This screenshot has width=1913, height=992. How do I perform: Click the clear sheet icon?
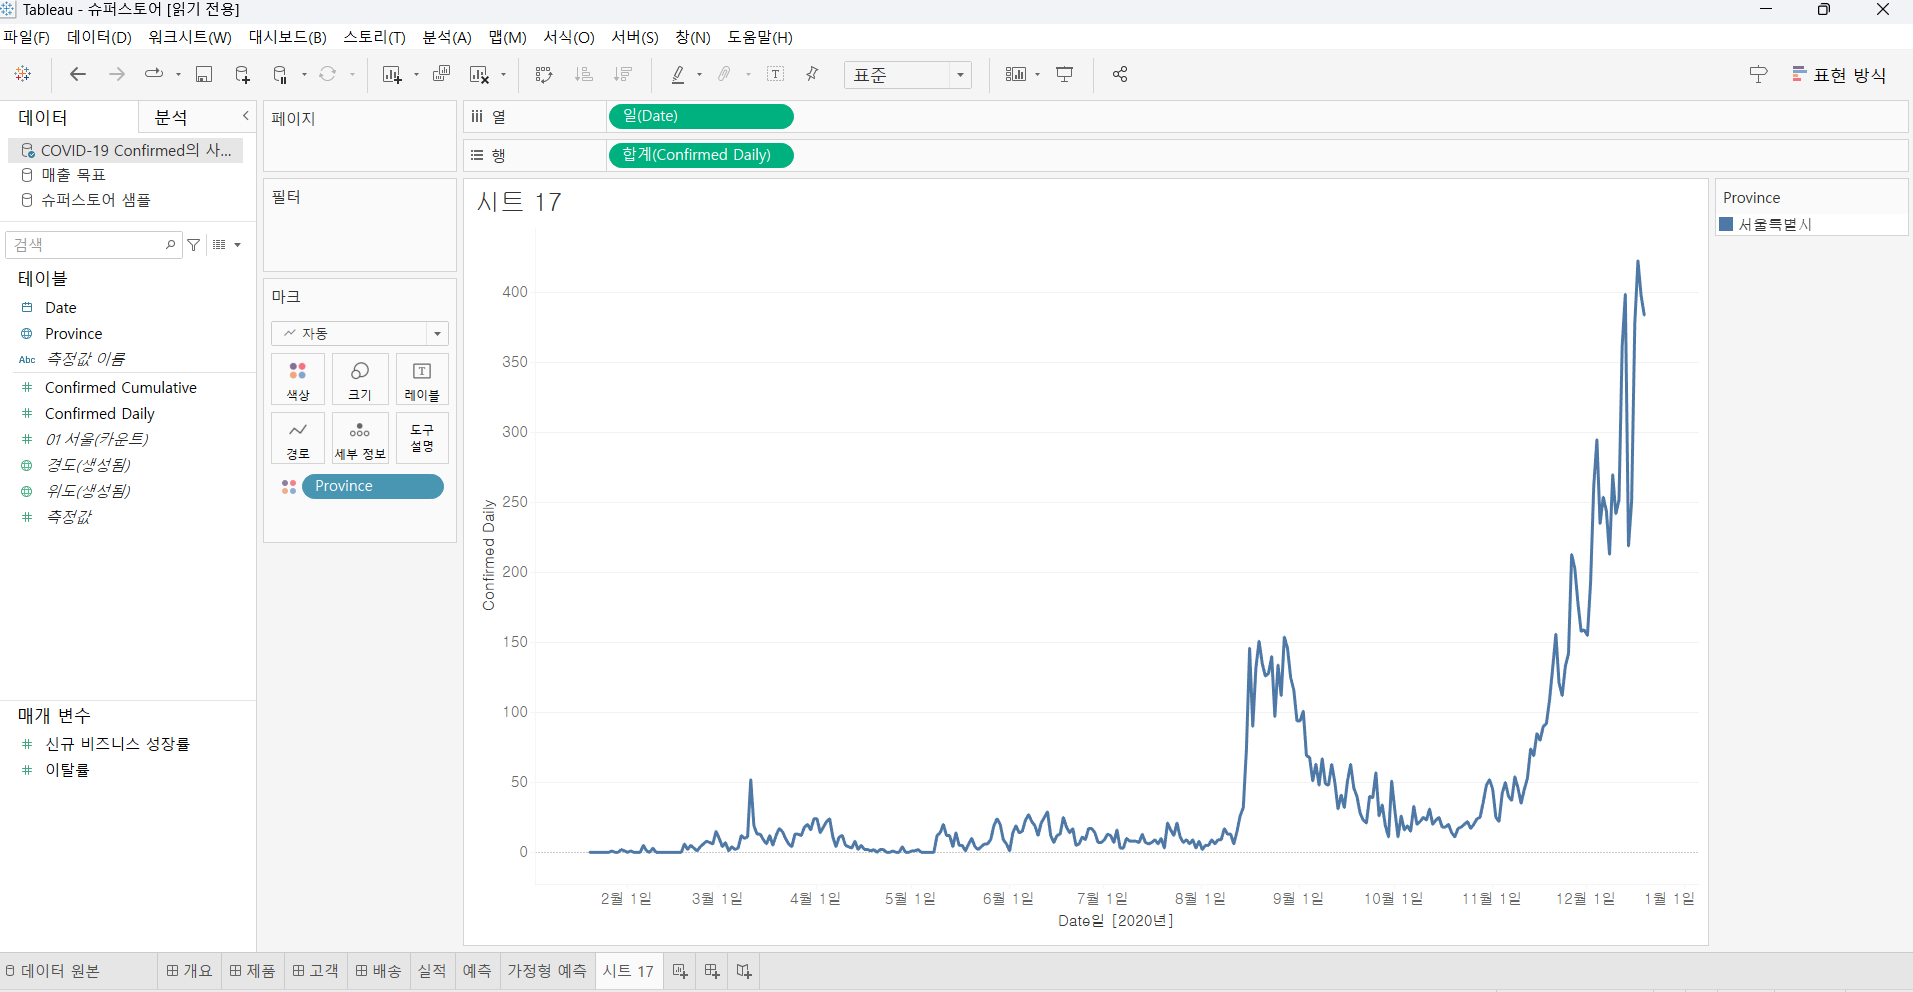point(480,74)
